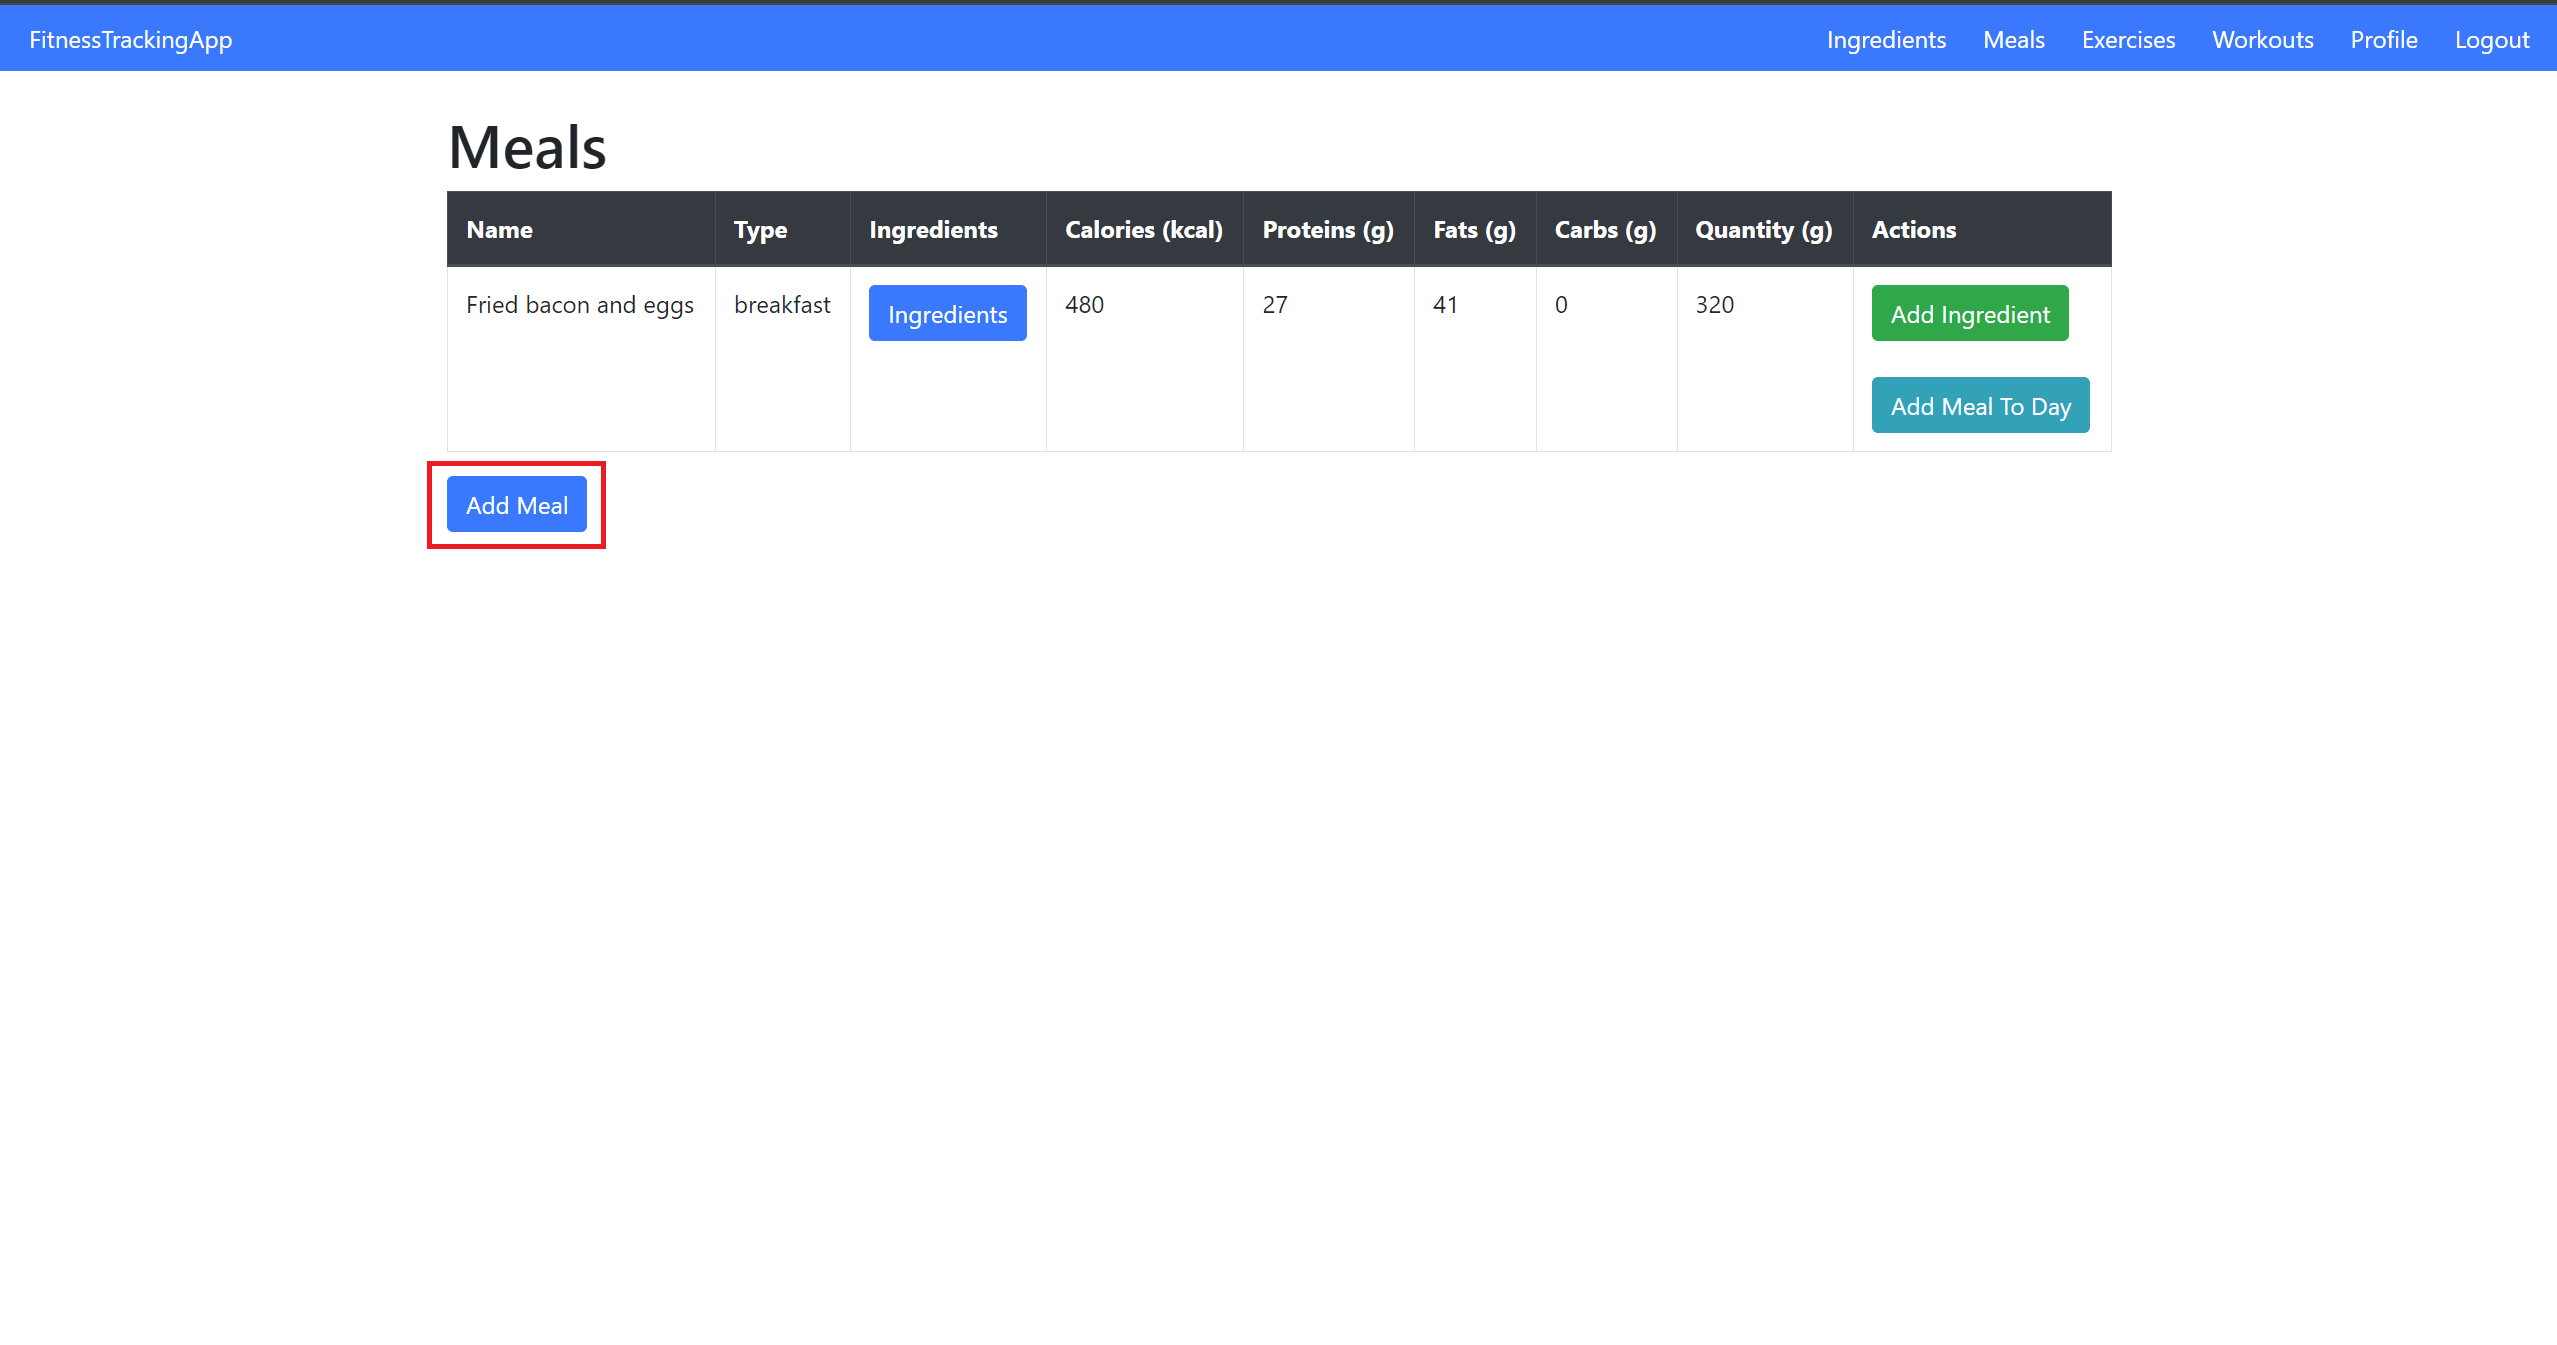2557x1345 pixels.
Task: Click the Carbs (g) column header
Action: (x=1604, y=230)
